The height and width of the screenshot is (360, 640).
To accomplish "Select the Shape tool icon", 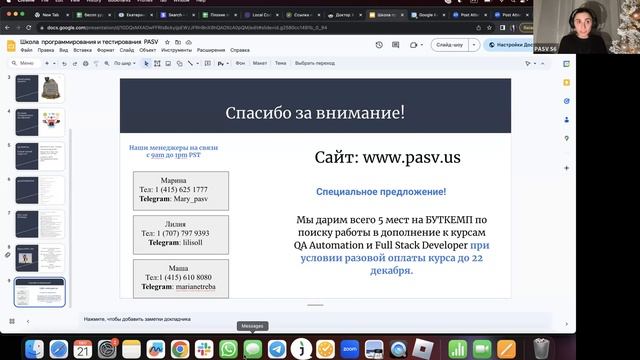I will 179,64.
